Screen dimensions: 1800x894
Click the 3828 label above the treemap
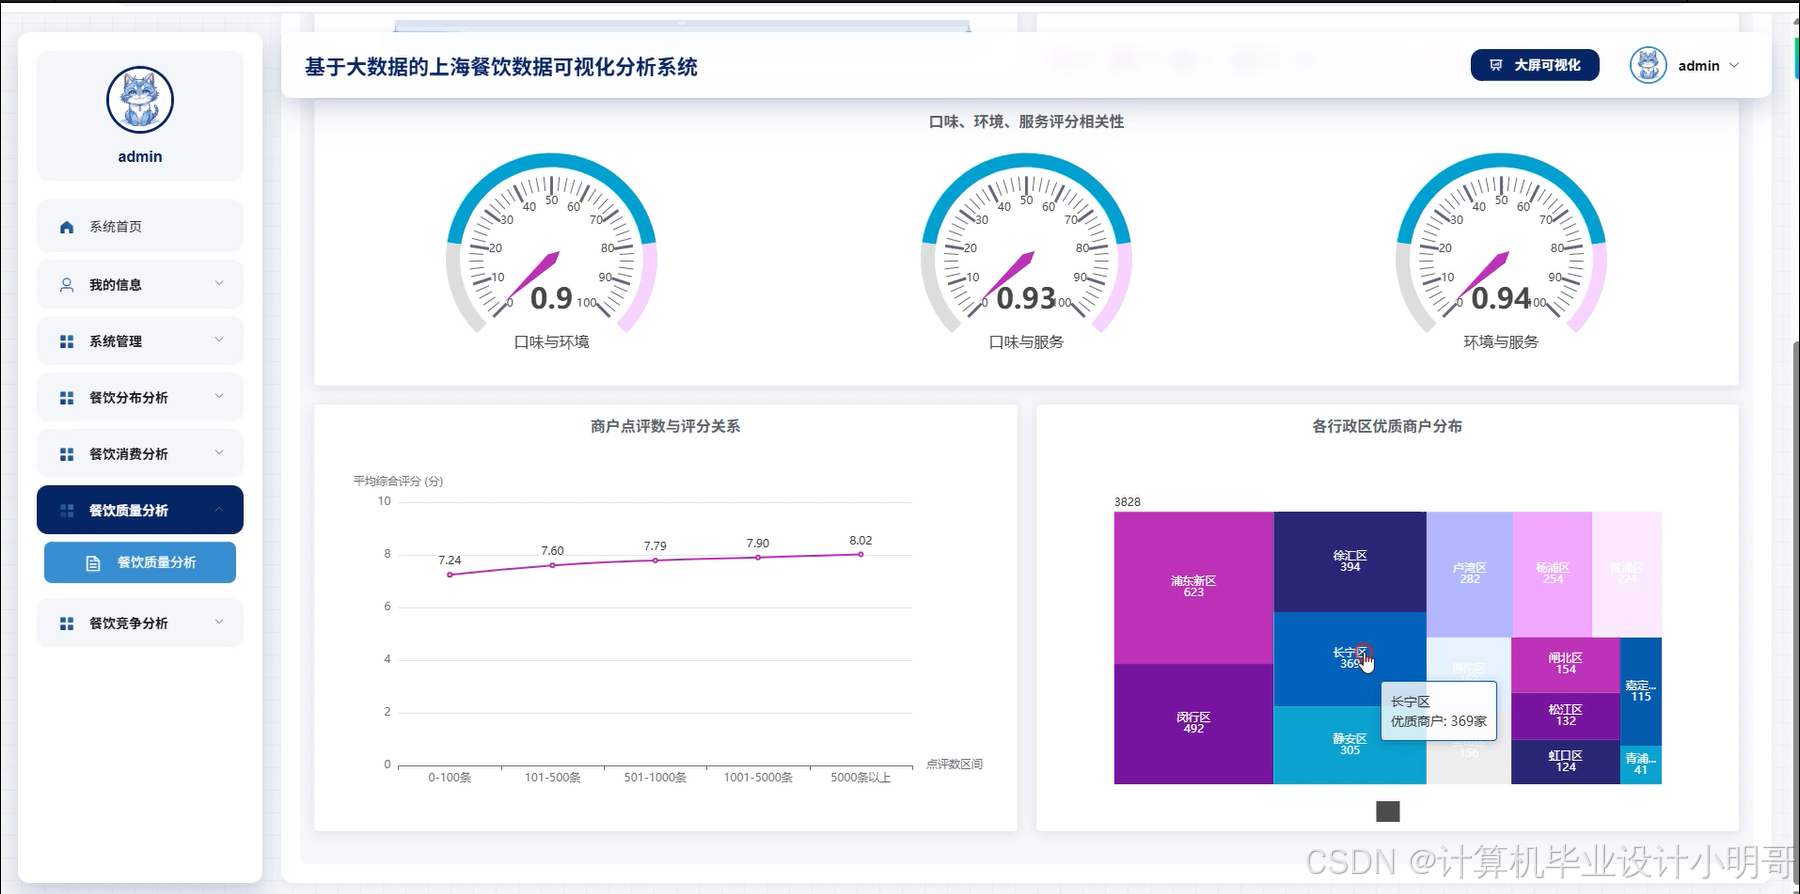(1127, 502)
